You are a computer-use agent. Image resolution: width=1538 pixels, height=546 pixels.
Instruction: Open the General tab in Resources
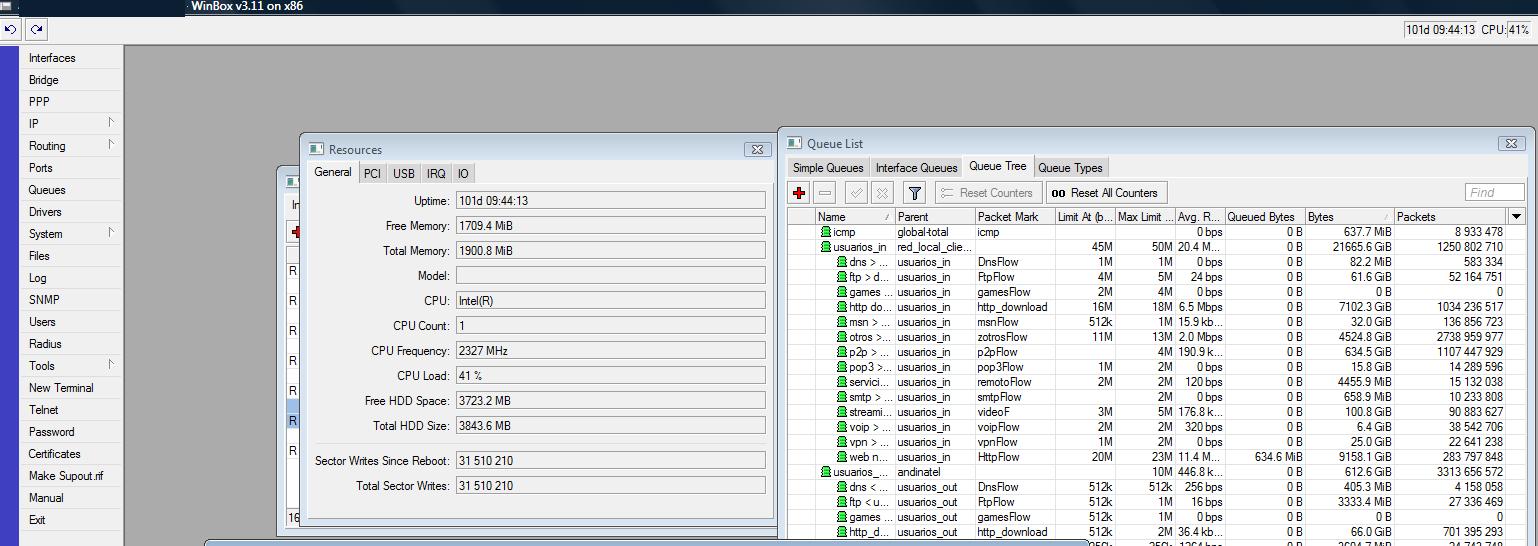(x=333, y=172)
